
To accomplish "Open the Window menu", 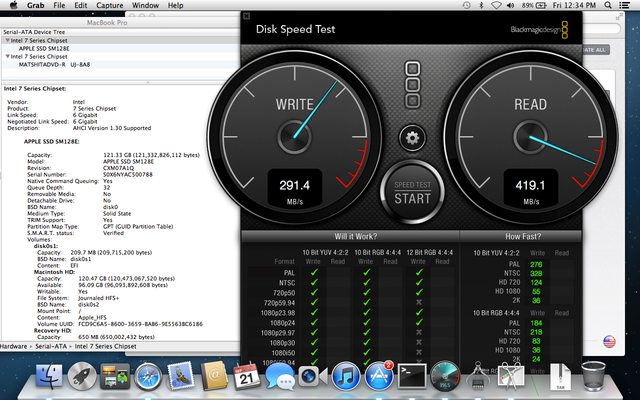I will (146, 5).
